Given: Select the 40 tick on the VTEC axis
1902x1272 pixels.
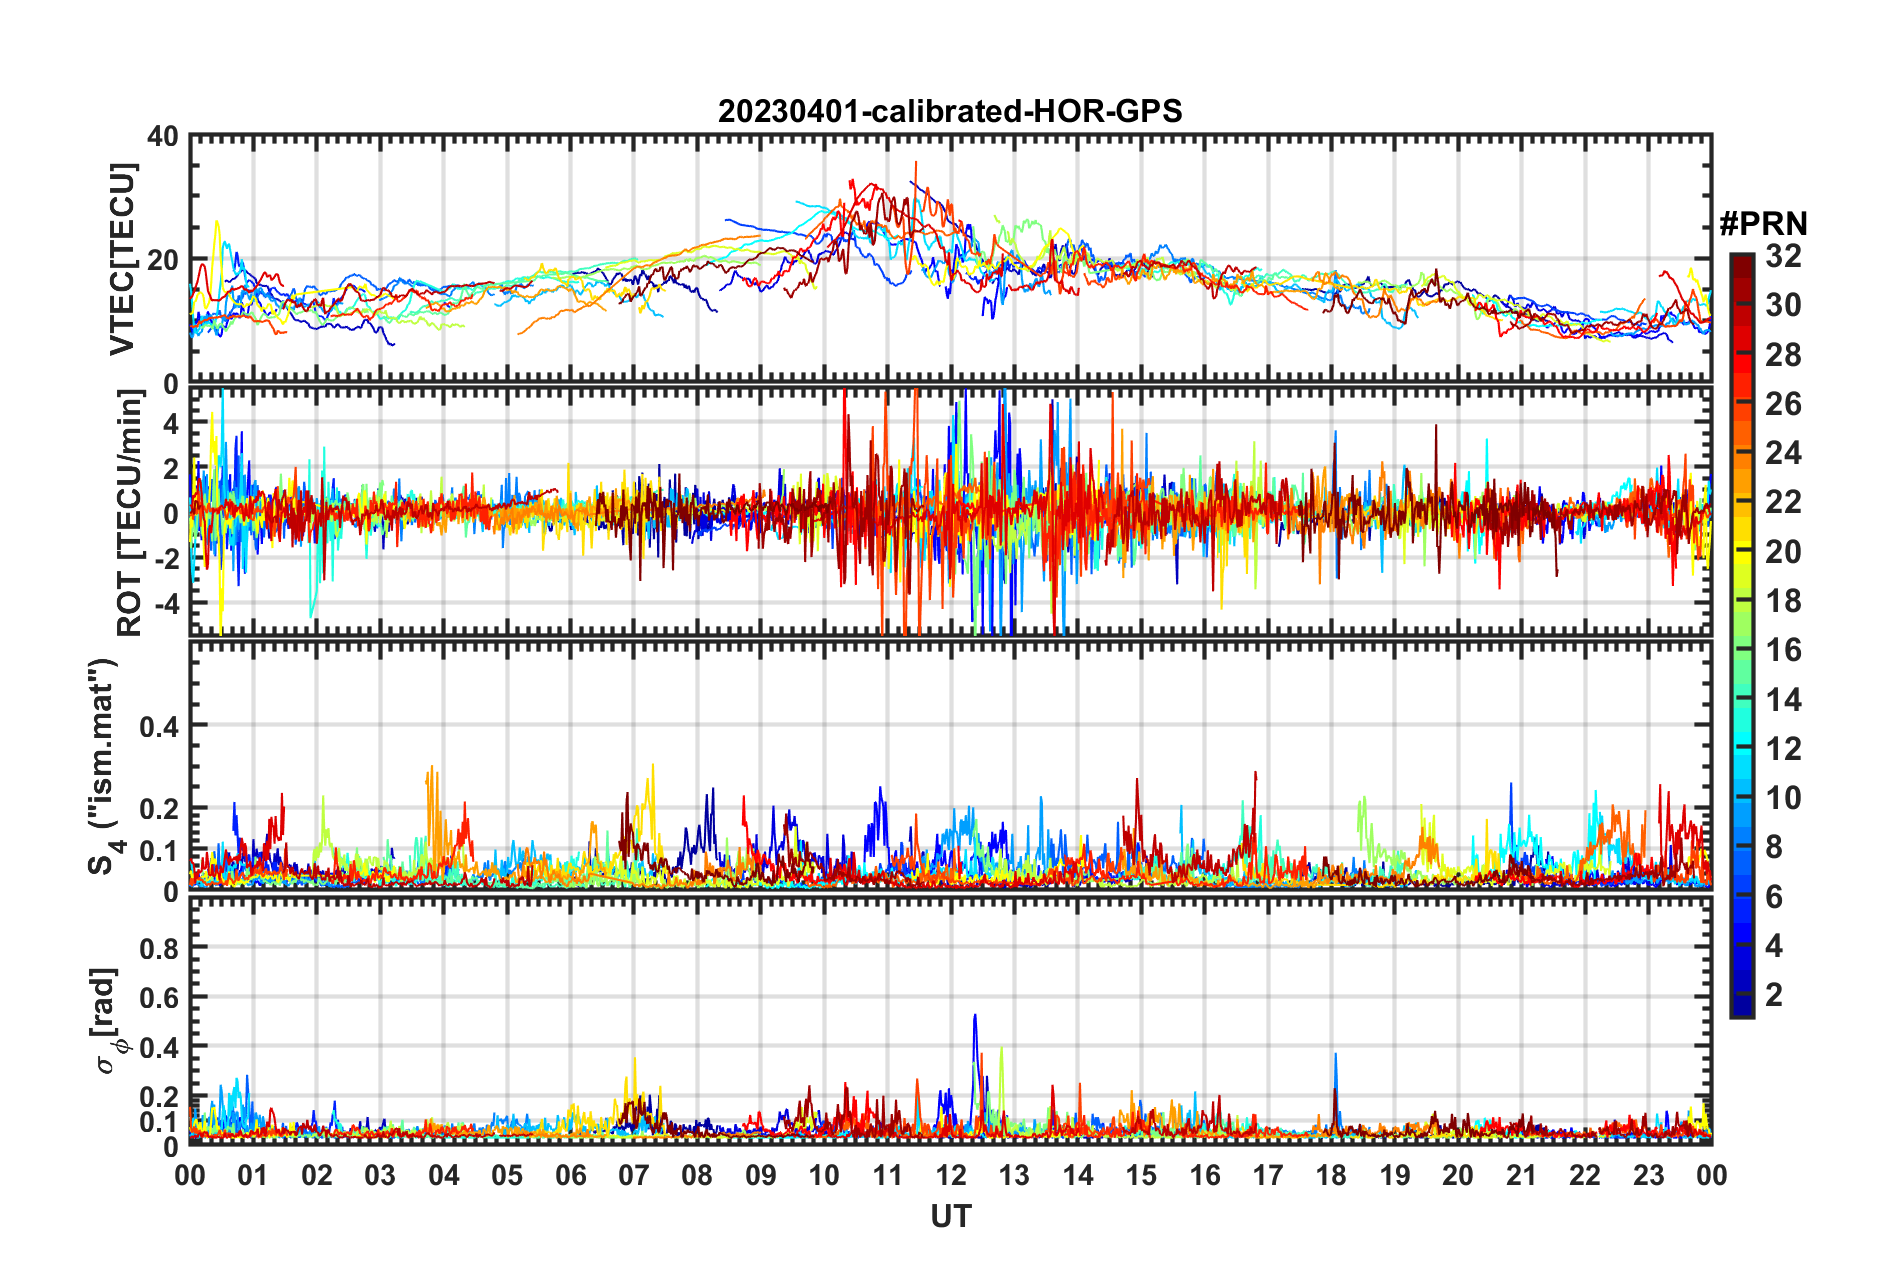Looking at the screenshot, I should coord(163,136).
